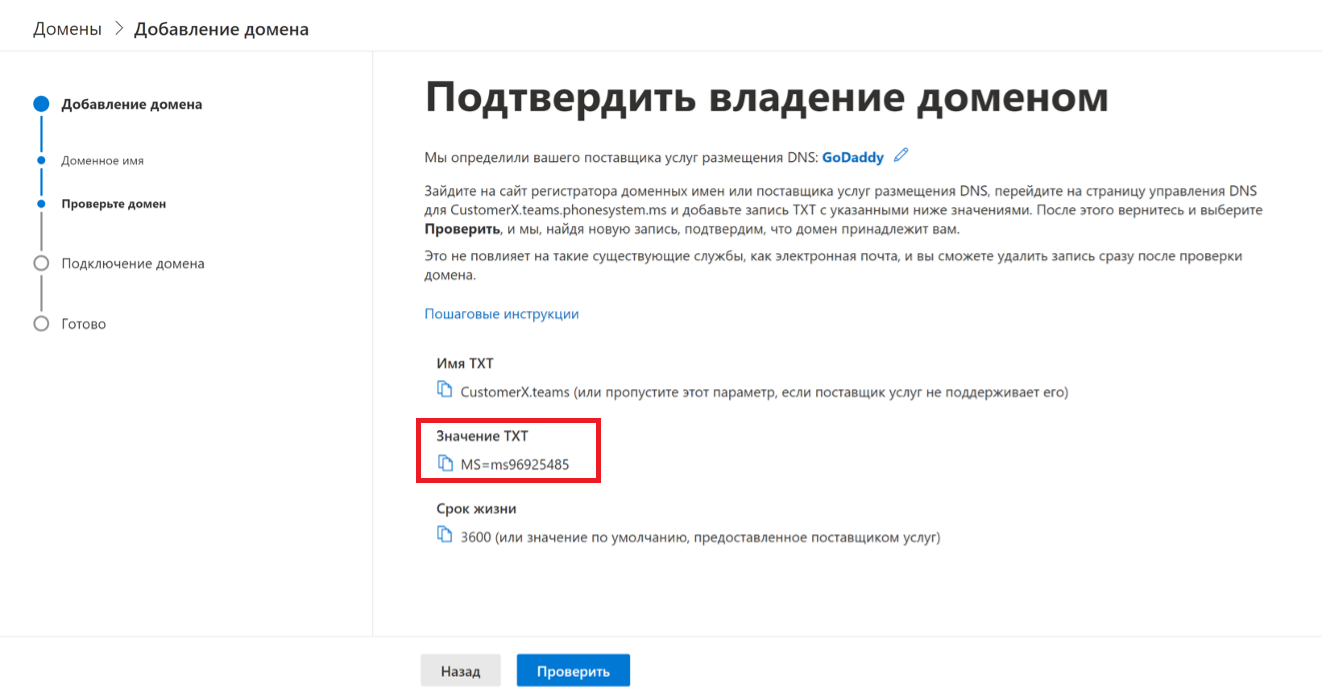Select the Проверьте домен sub-step
The height and width of the screenshot is (700, 1326).
pyautogui.click(x=113, y=204)
